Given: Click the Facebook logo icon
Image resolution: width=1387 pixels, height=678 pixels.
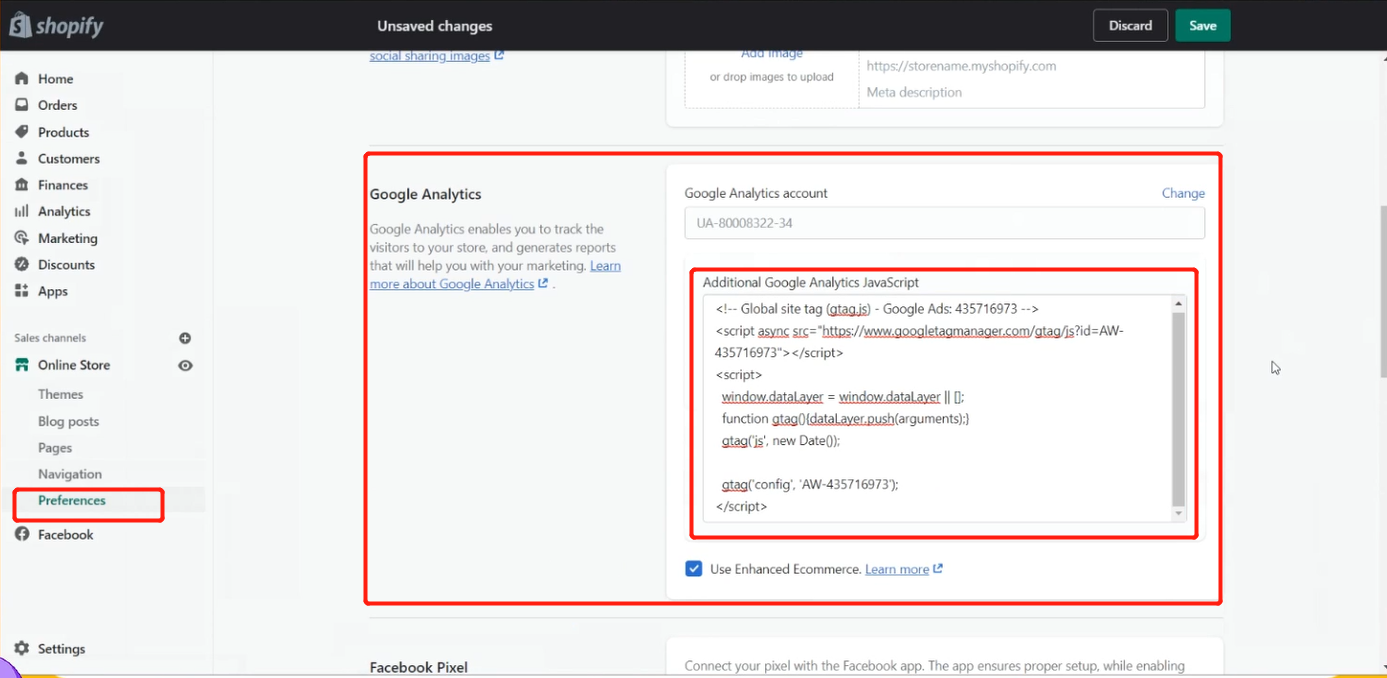Looking at the screenshot, I should (21, 535).
